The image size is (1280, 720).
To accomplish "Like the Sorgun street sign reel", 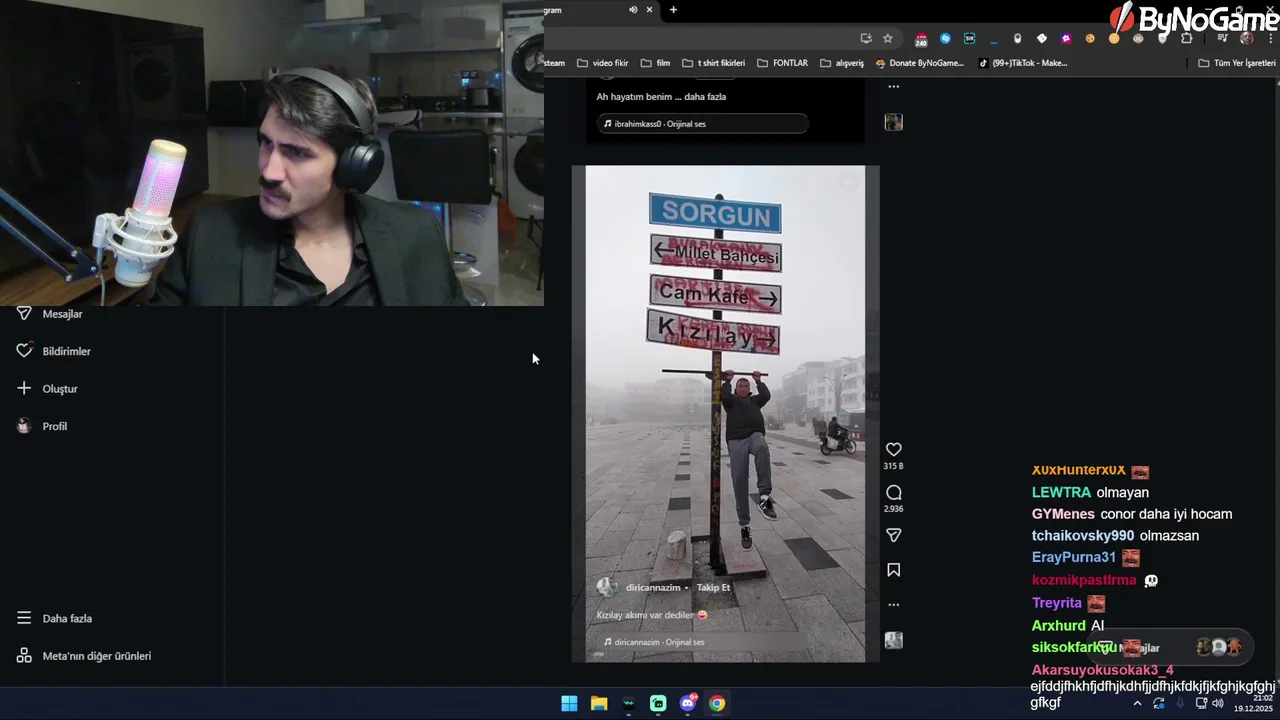I will click(894, 450).
